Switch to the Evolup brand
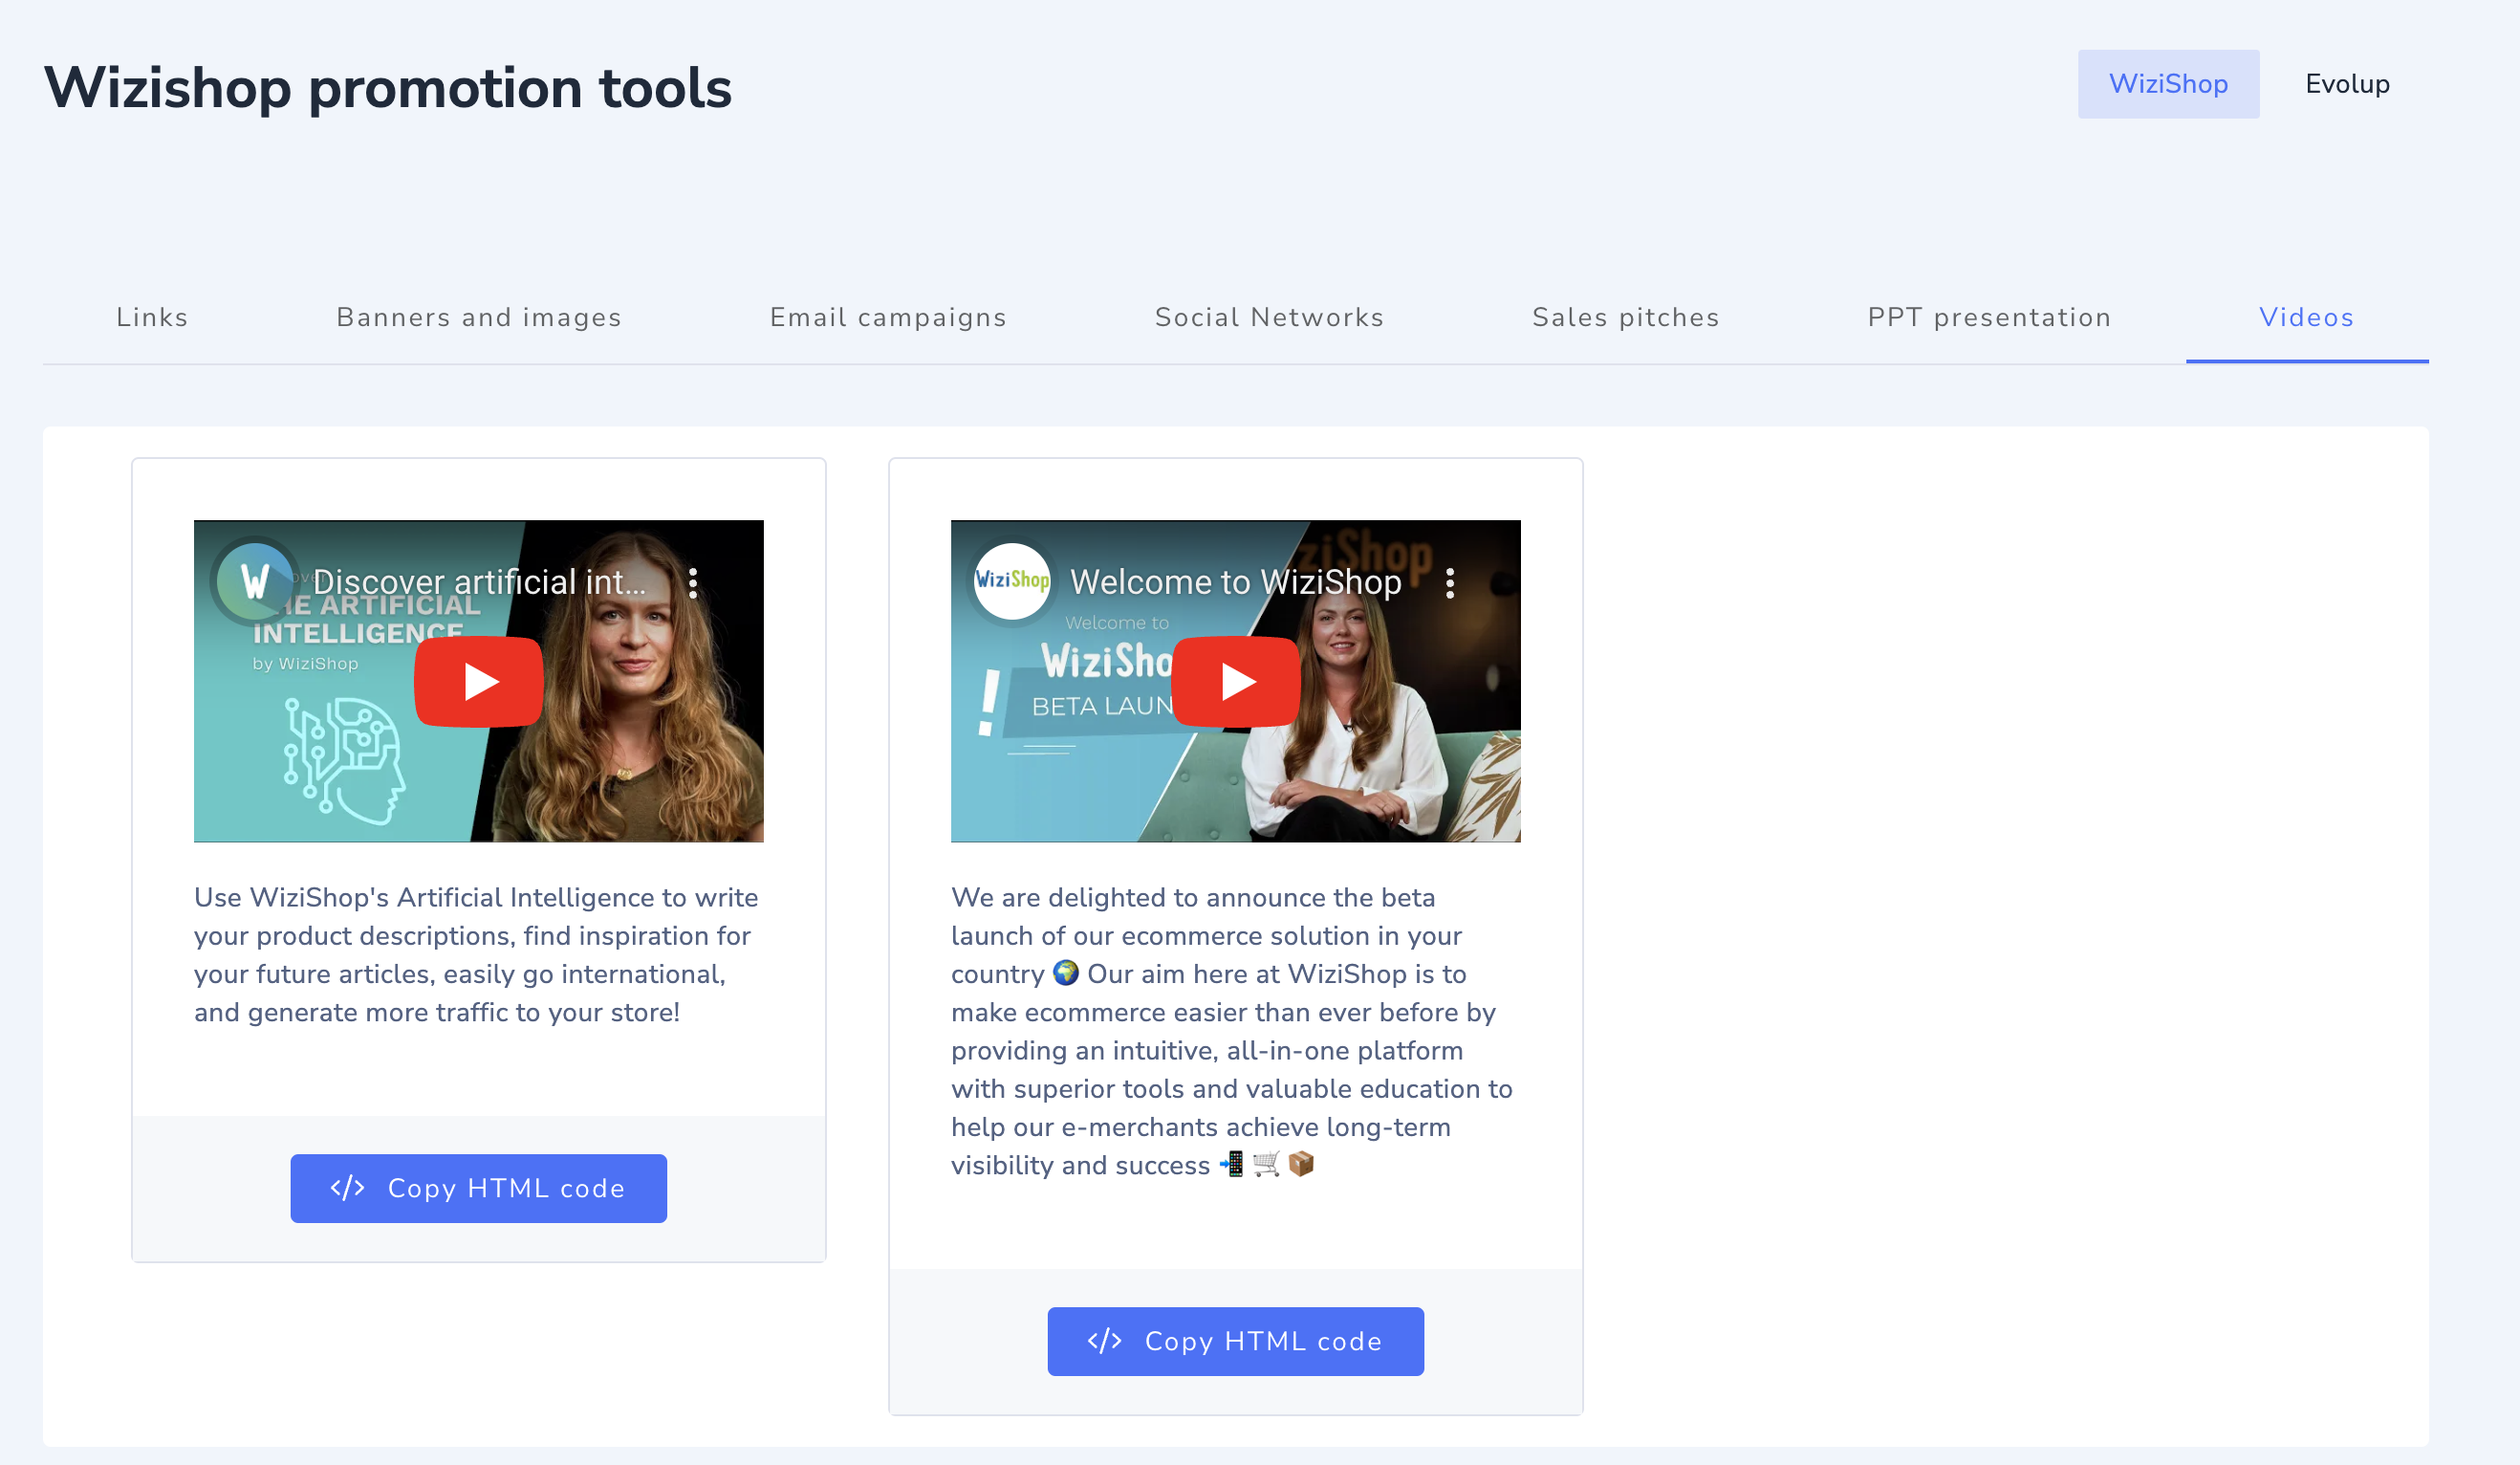 [2347, 84]
